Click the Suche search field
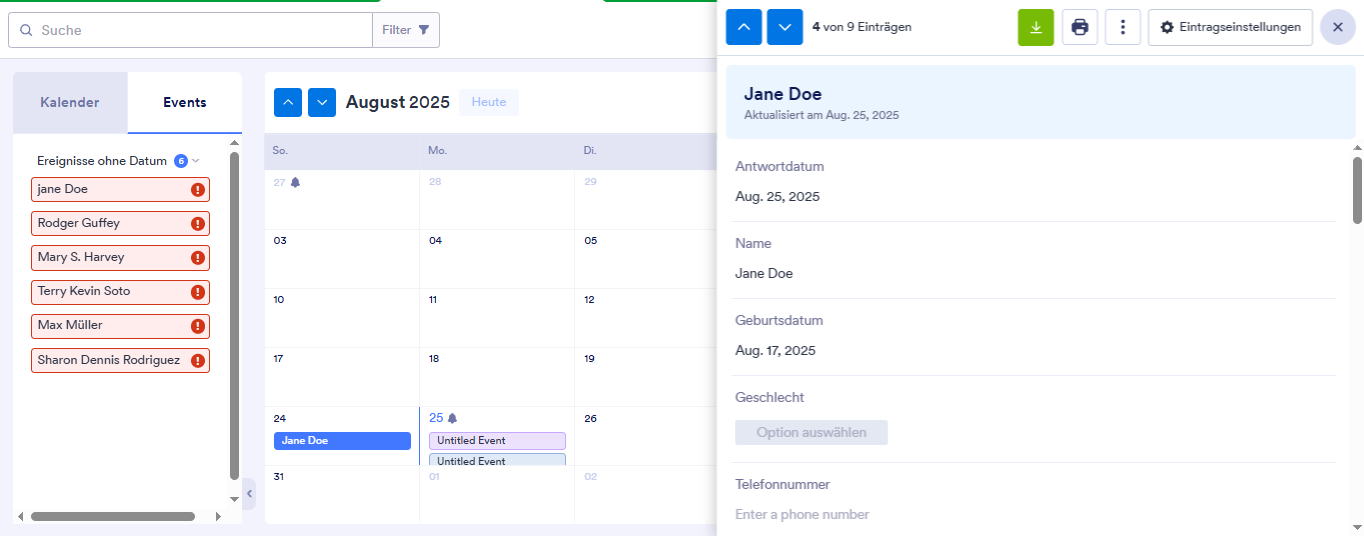 coord(200,30)
